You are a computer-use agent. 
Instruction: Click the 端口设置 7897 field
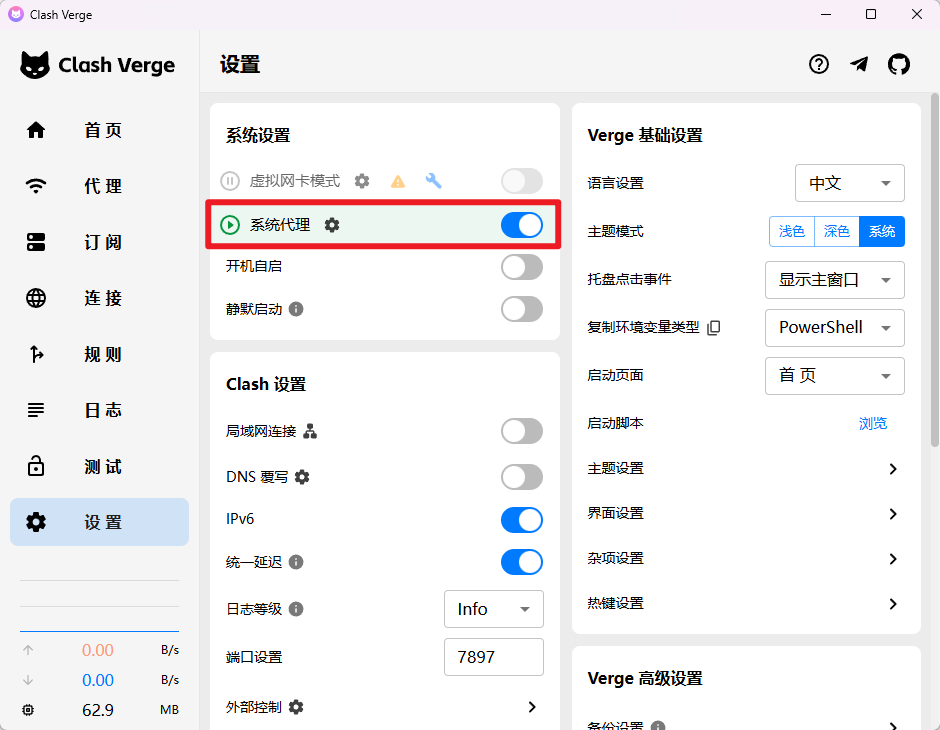pyautogui.click(x=493, y=657)
